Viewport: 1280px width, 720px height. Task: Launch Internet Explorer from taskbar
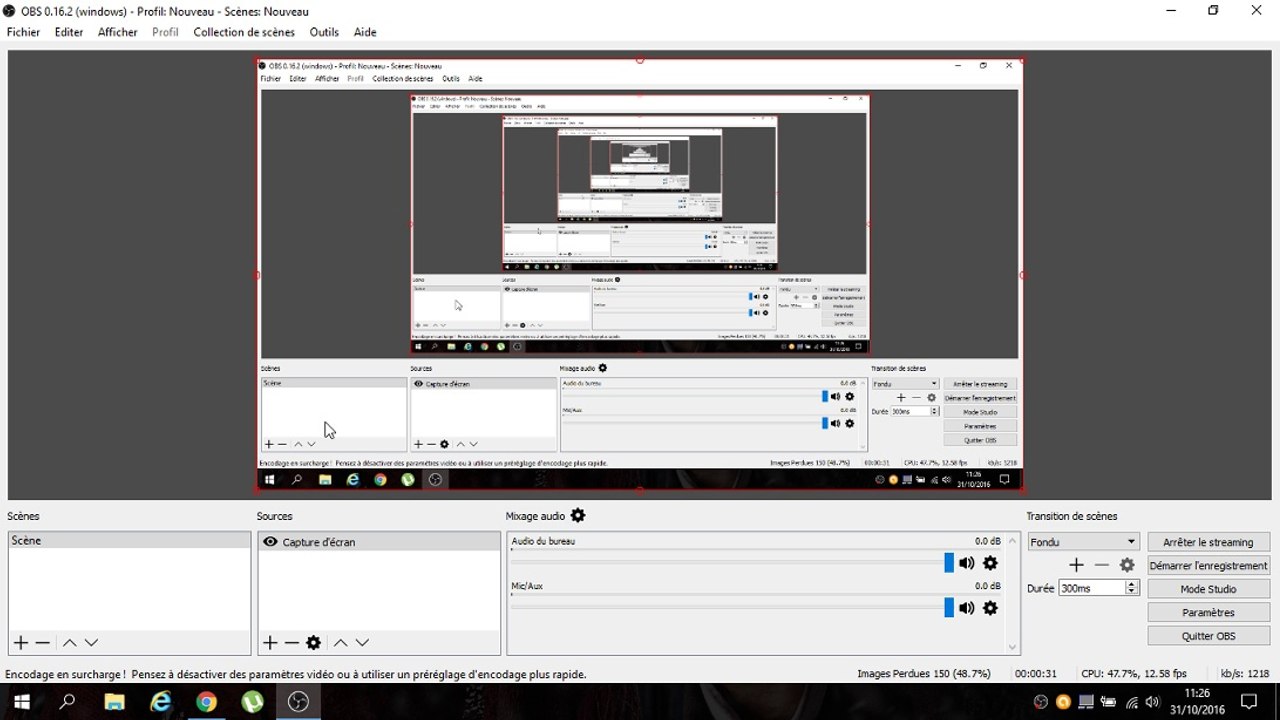click(160, 702)
